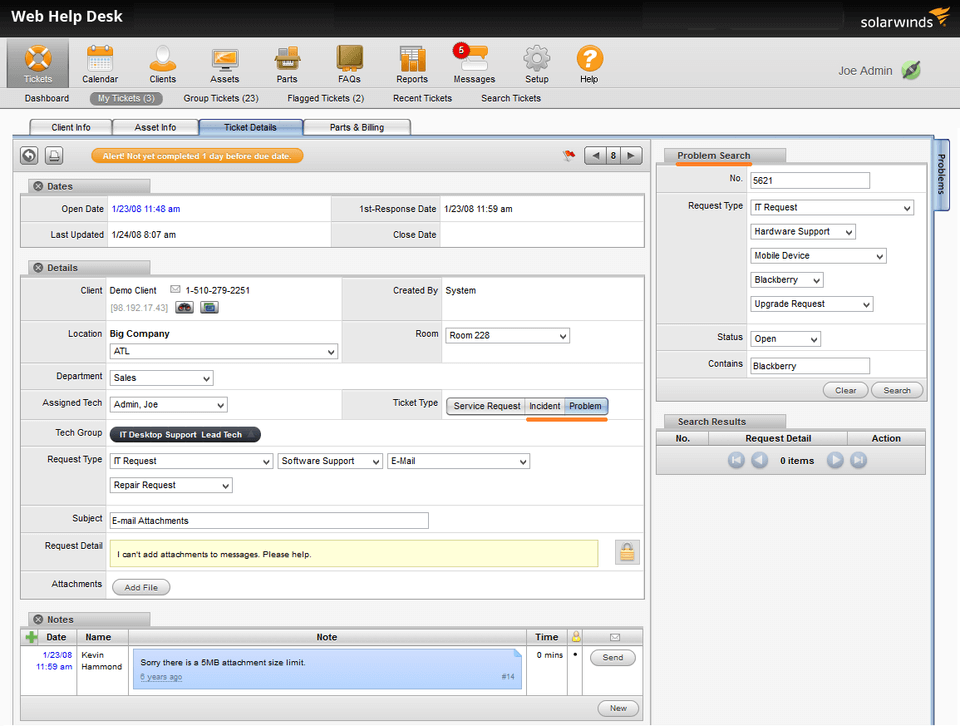This screenshot has height=726, width=960.
Task: Switch to the Client Info tab
Action: coord(71,127)
